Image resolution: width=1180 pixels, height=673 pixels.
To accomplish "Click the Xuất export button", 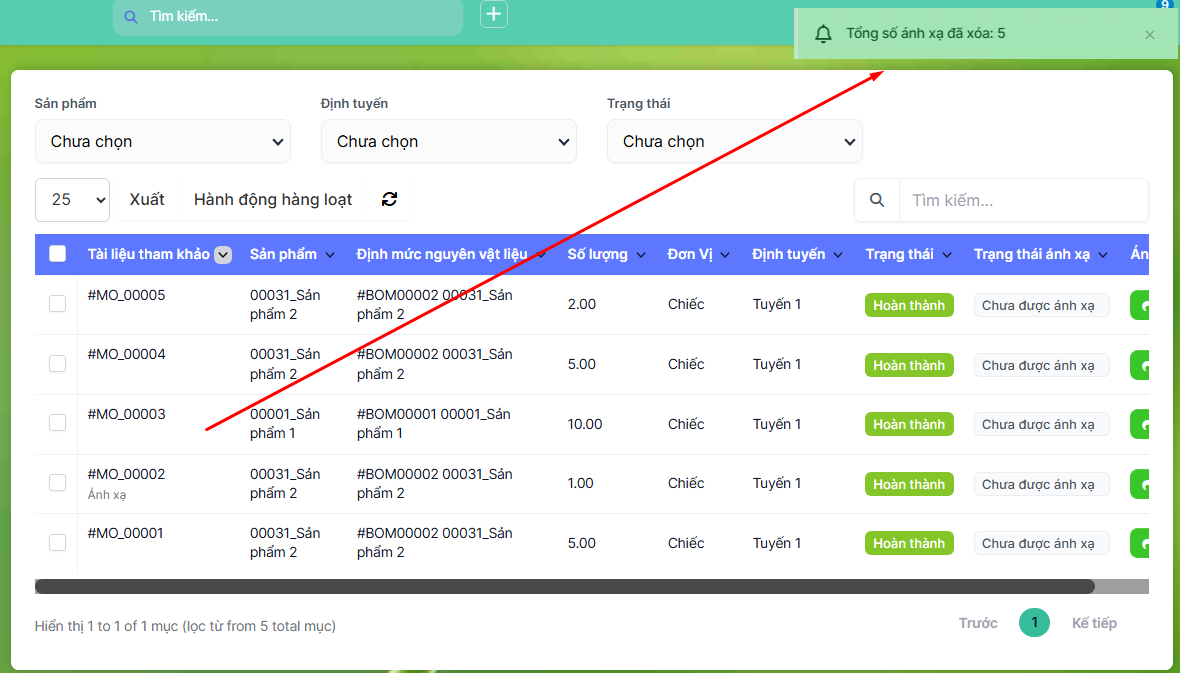I will [147, 200].
